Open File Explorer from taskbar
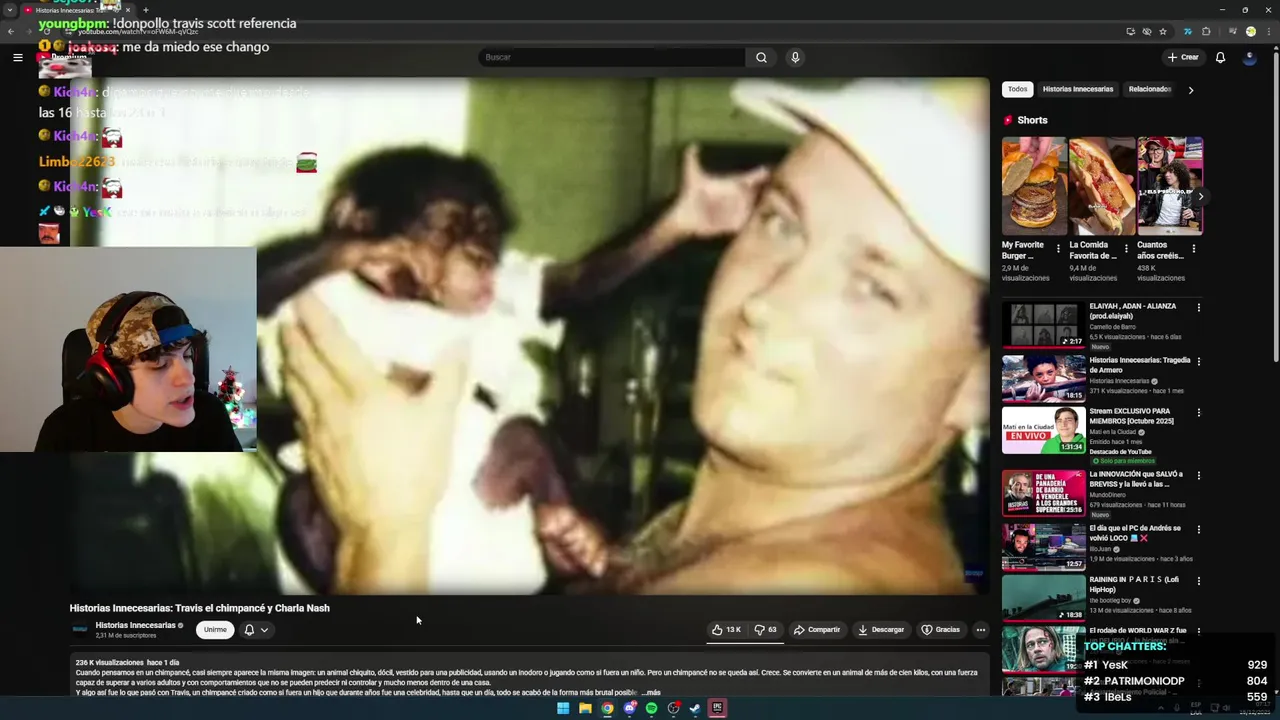Screen dimensions: 1280x720 (x=585, y=708)
